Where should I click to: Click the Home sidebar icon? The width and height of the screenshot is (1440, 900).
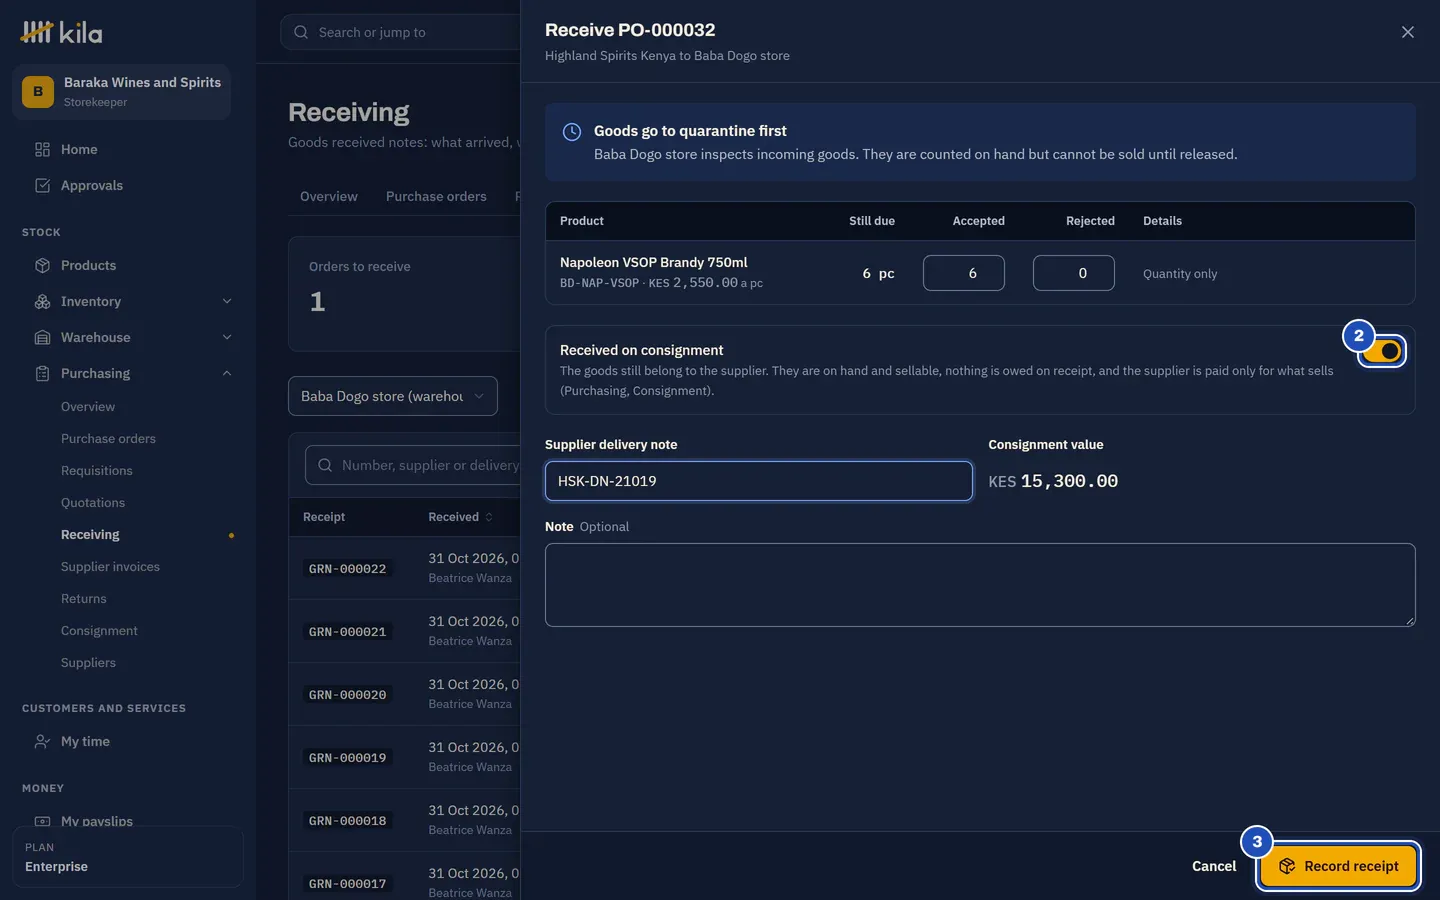(x=42, y=149)
